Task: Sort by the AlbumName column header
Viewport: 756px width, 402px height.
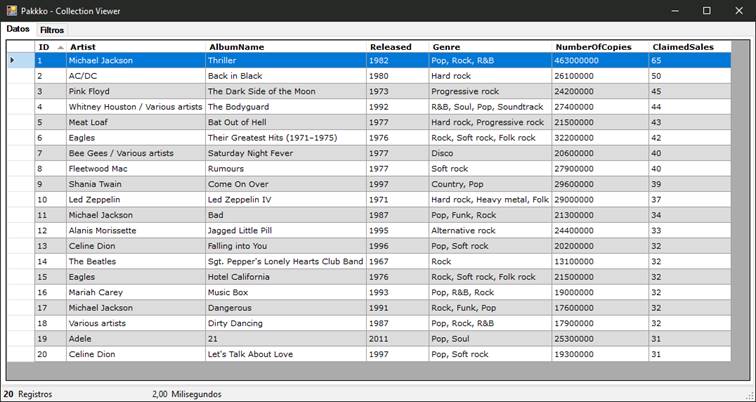Action: point(286,47)
